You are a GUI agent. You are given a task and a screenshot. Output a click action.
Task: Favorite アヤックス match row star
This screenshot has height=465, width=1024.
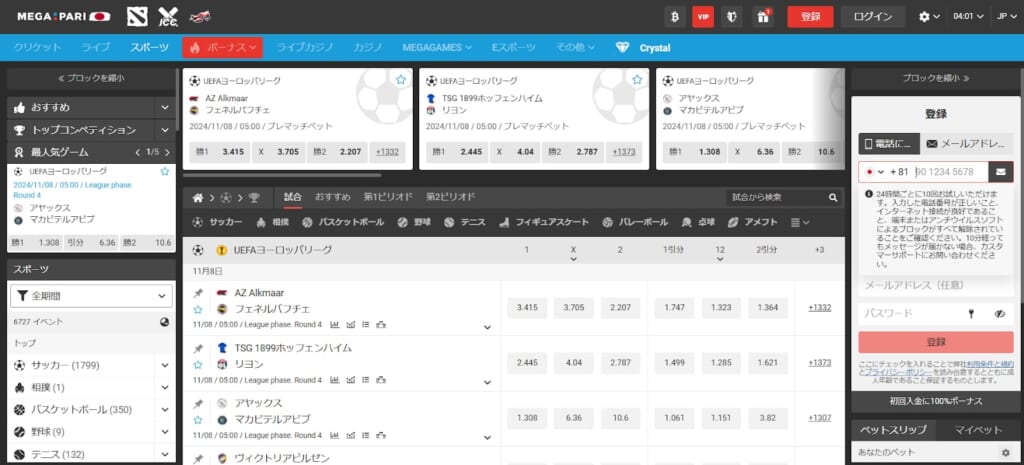[x=198, y=420]
